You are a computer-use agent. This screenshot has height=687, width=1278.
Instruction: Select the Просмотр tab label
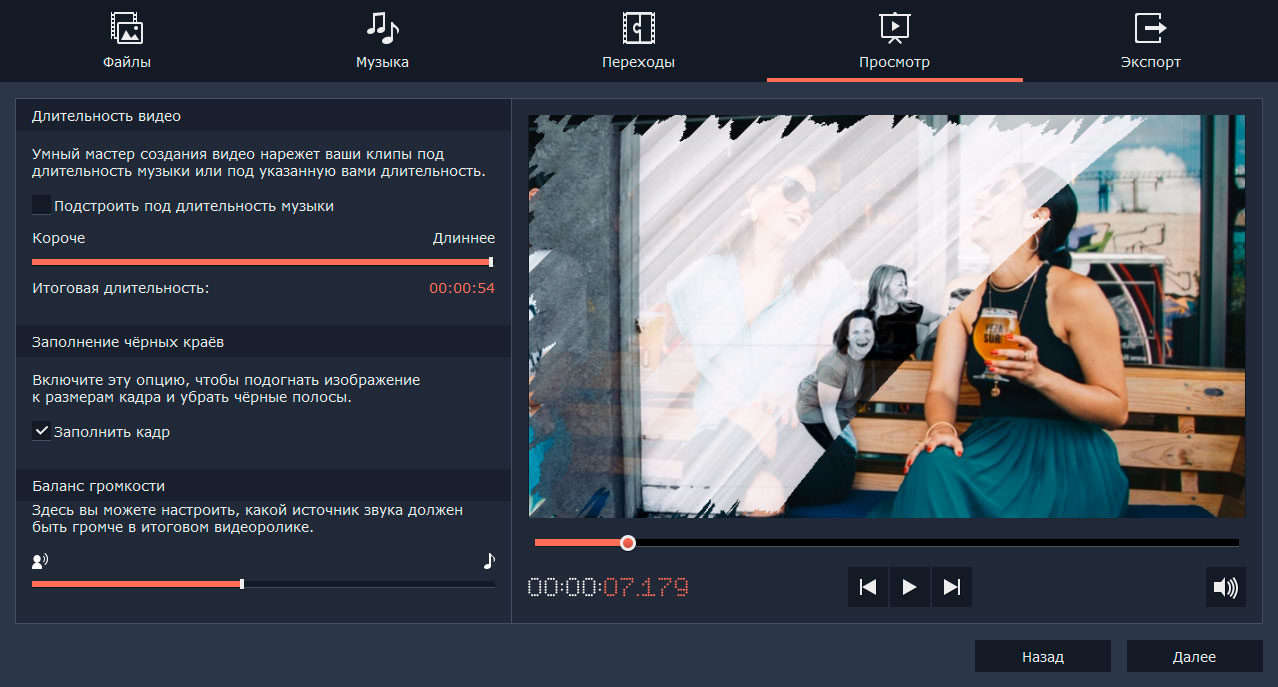894,62
